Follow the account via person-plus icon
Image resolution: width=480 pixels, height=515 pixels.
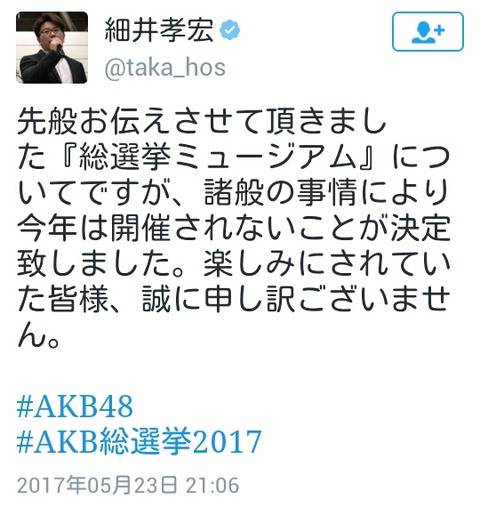tap(428, 32)
